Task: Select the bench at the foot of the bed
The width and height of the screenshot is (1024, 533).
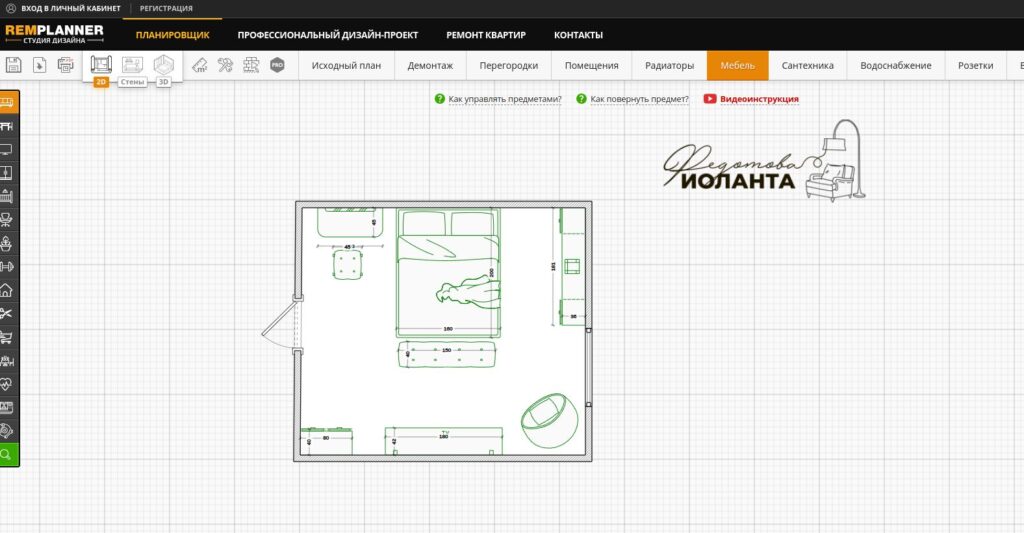Action: coord(447,354)
